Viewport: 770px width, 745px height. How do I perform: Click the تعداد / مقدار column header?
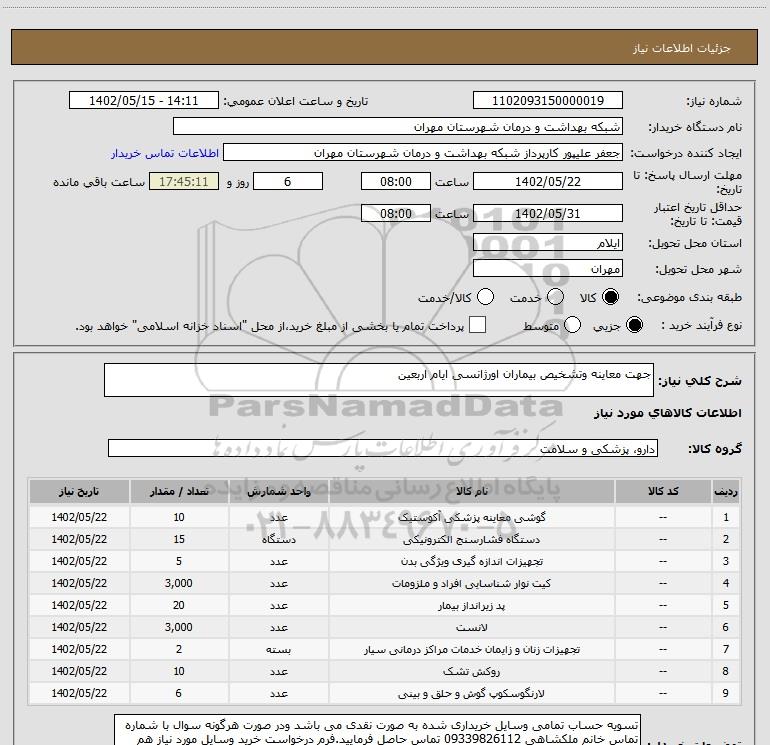[x=179, y=492]
